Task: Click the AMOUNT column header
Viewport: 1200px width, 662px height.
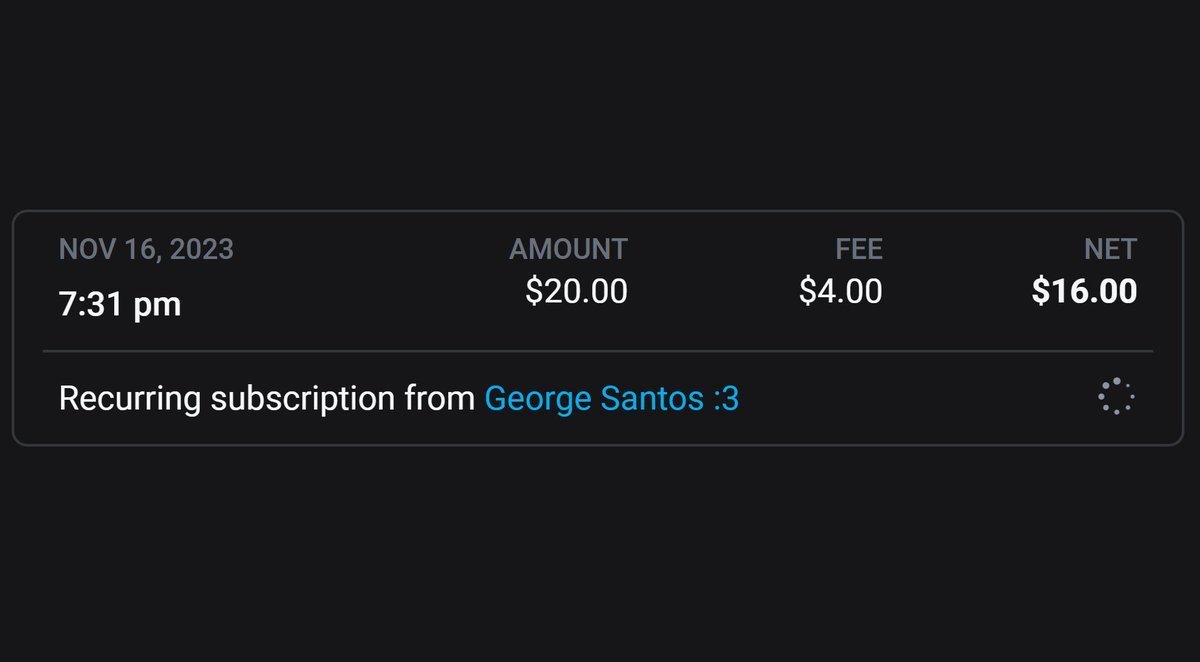Action: tap(568, 249)
